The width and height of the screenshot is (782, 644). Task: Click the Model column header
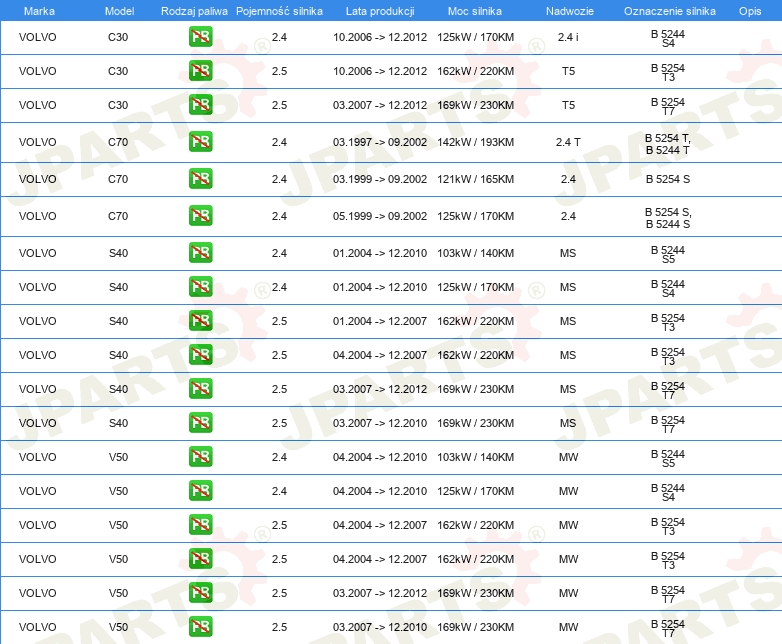[x=118, y=10]
